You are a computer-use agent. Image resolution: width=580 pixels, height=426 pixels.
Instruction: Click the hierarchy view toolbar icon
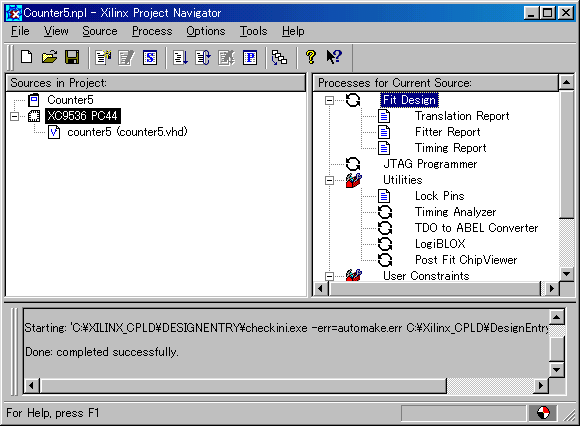(279, 58)
